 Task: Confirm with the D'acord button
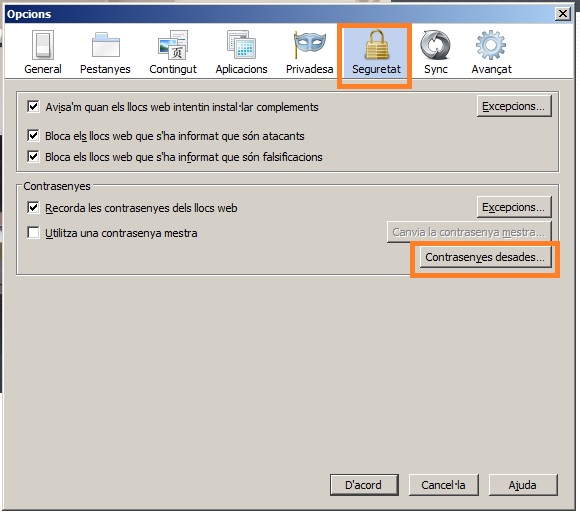pos(364,485)
